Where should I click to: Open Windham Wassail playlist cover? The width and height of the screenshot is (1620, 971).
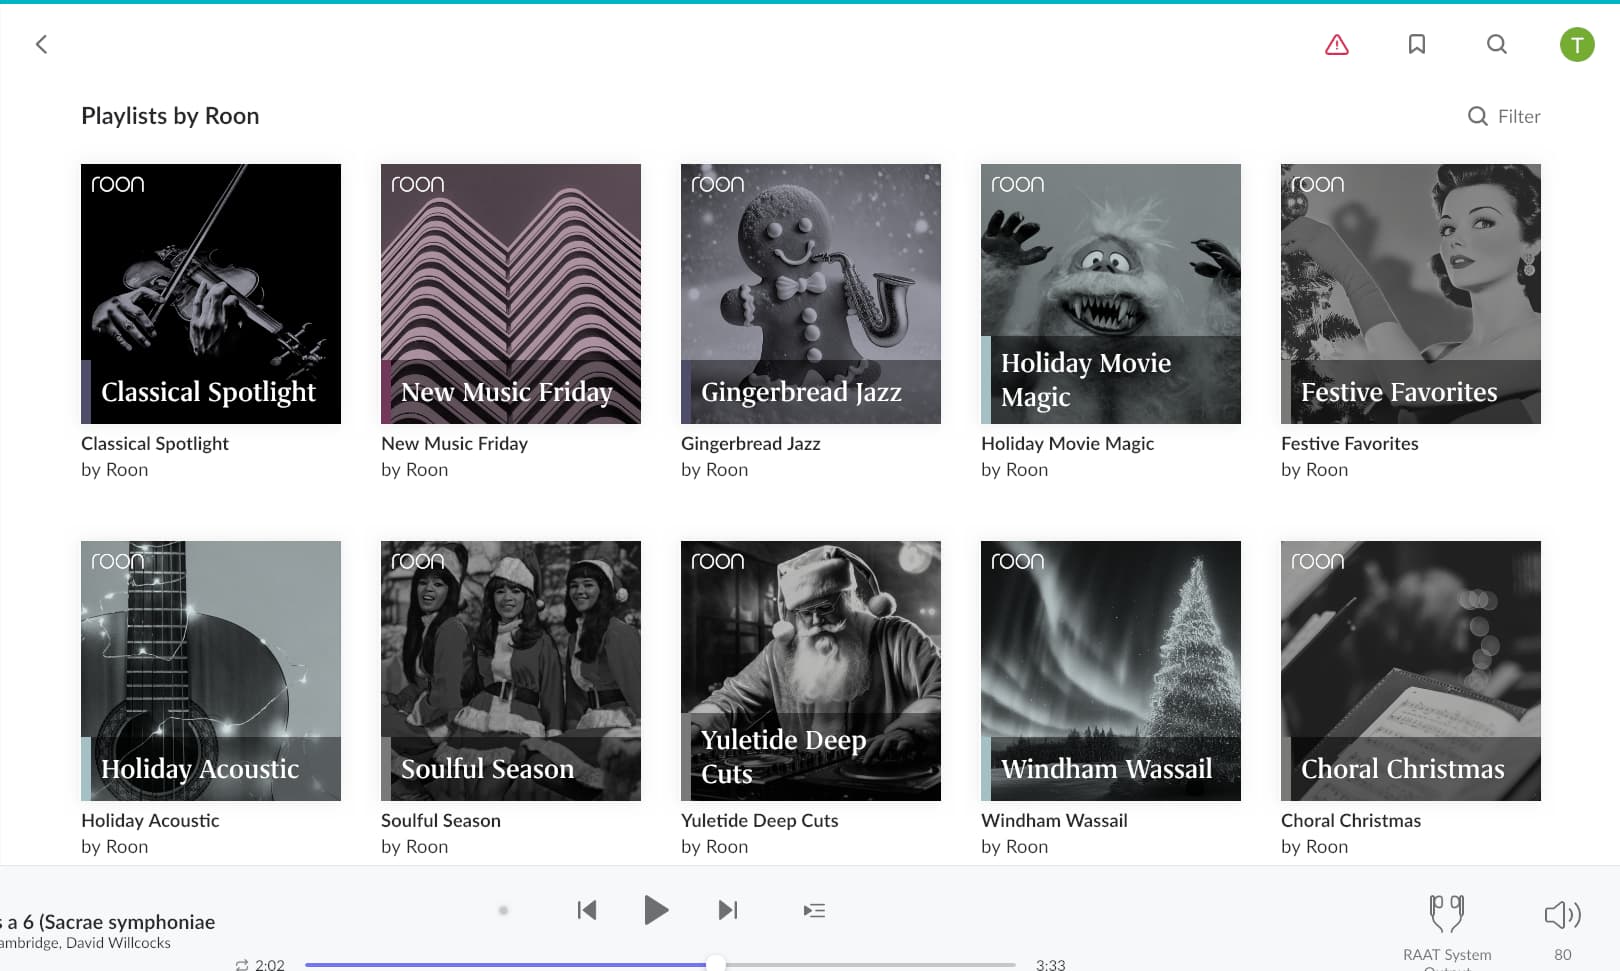(x=1111, y=671)
